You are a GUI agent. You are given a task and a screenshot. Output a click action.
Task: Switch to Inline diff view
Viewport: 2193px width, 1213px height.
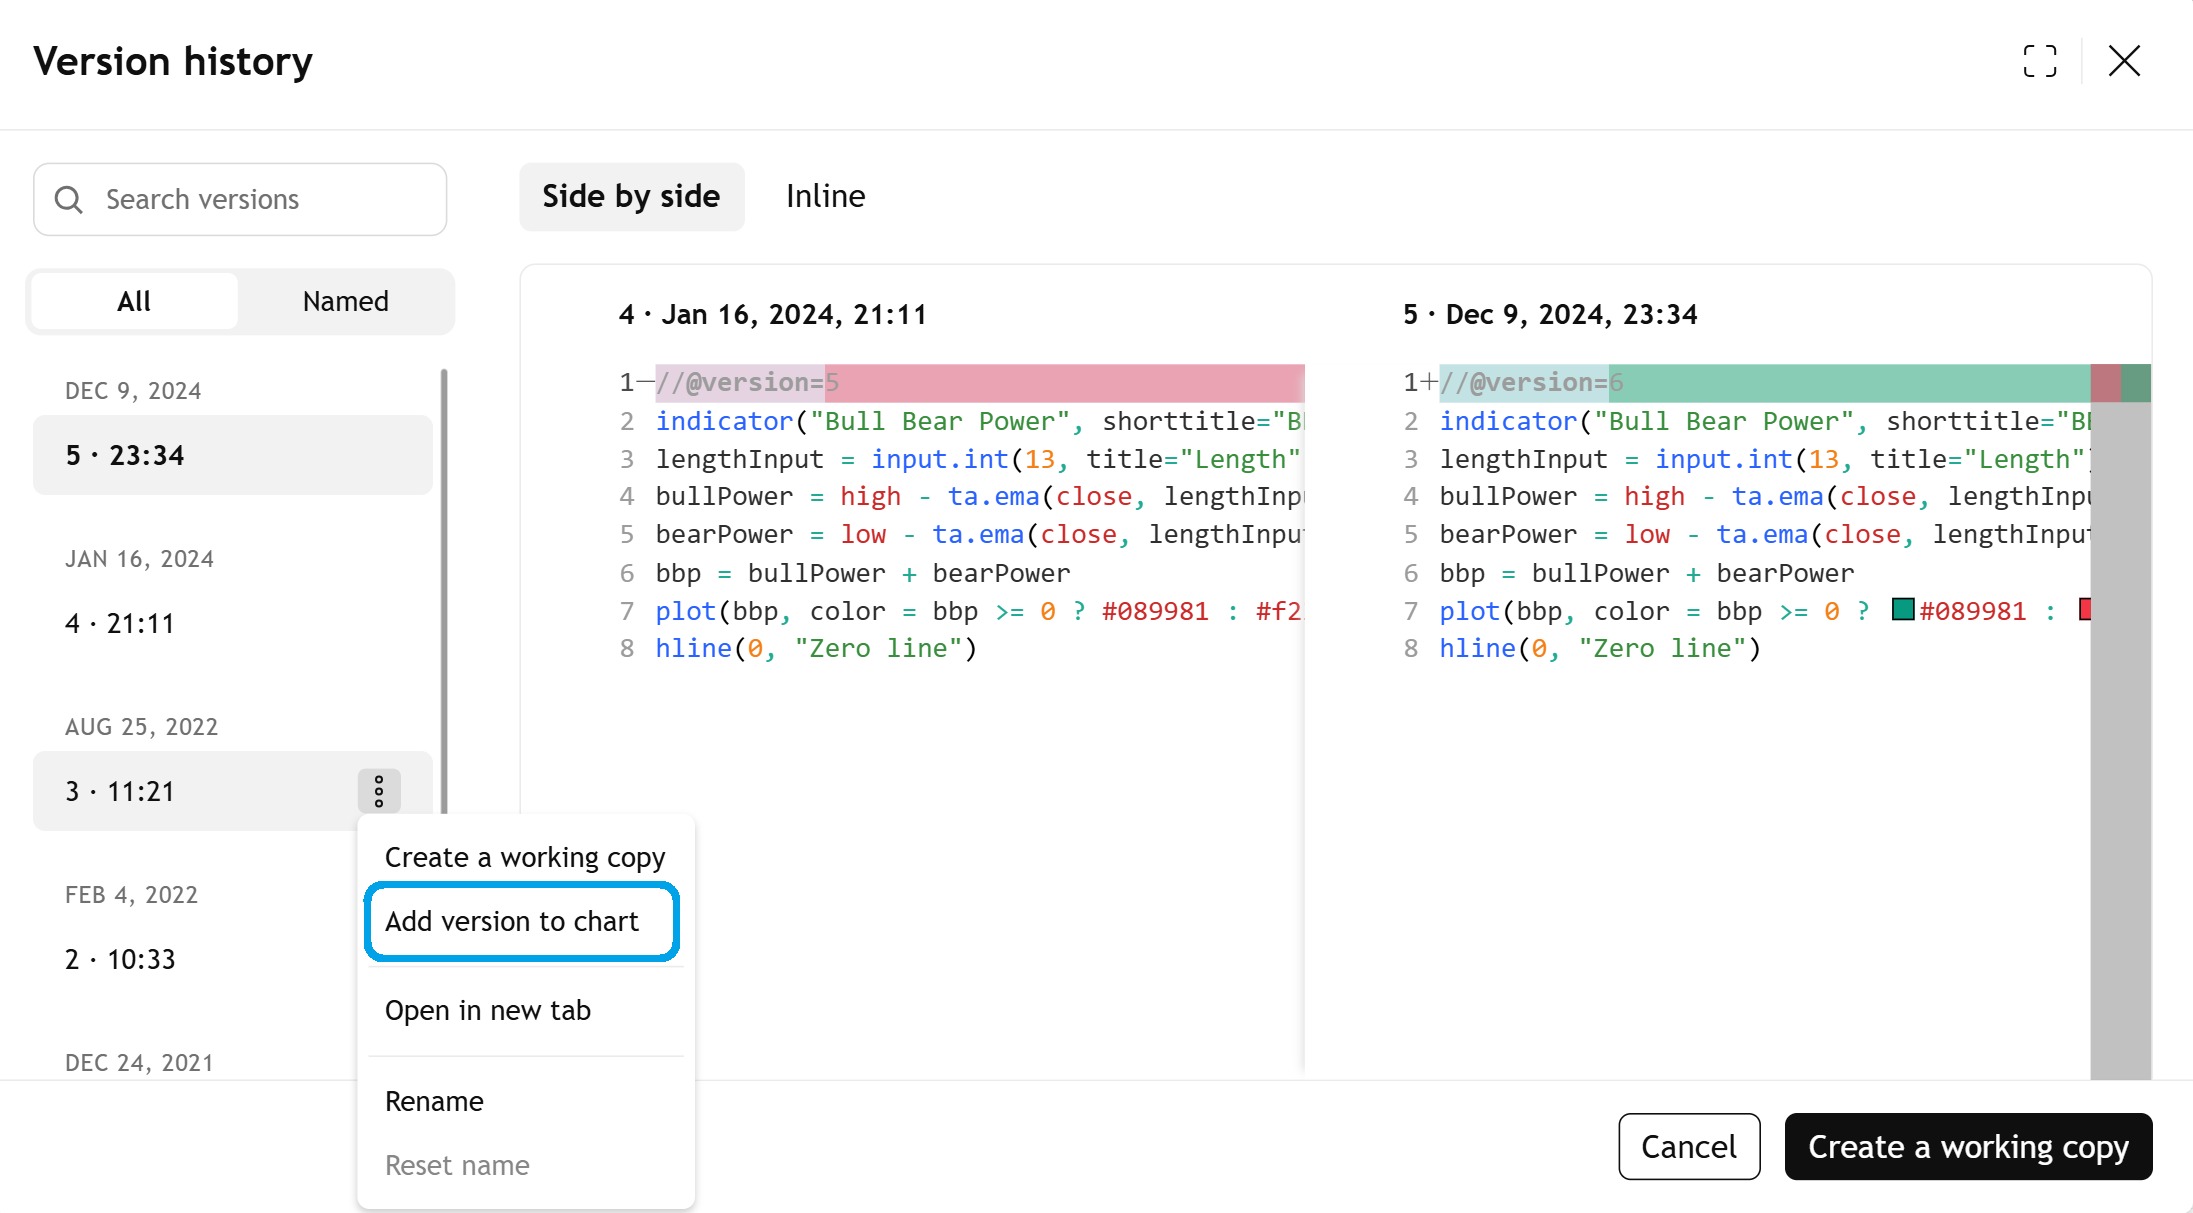click(x=825, y=197)
